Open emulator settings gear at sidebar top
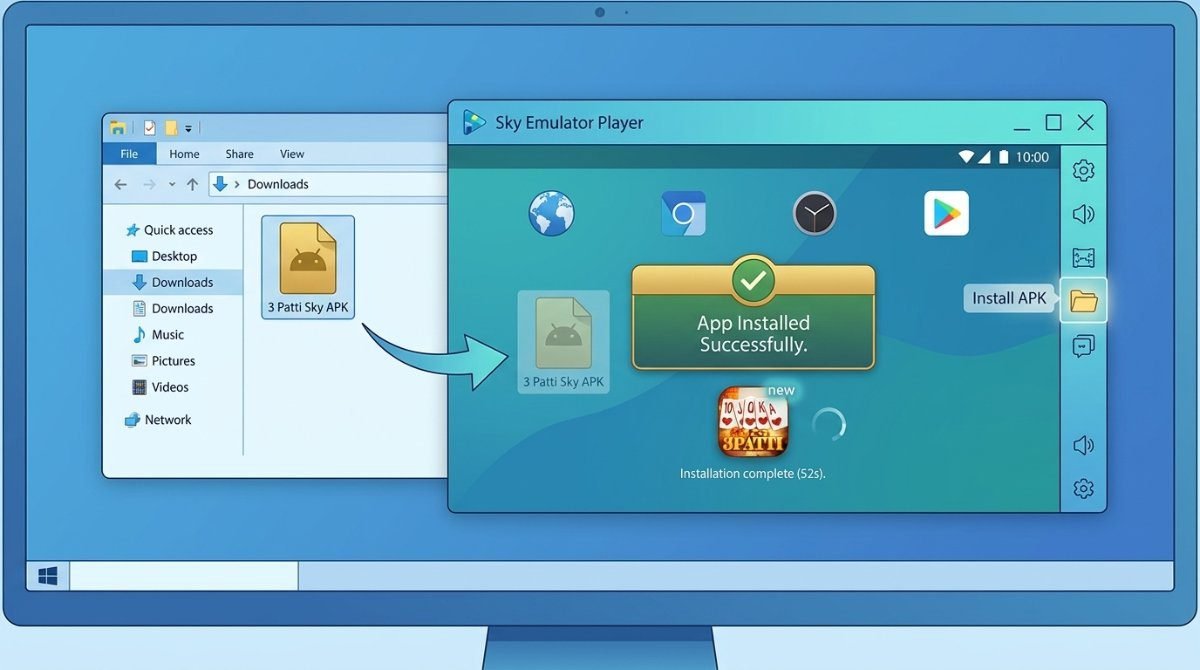Screen dimensions: 1200x670 (x=1083, y=171)
